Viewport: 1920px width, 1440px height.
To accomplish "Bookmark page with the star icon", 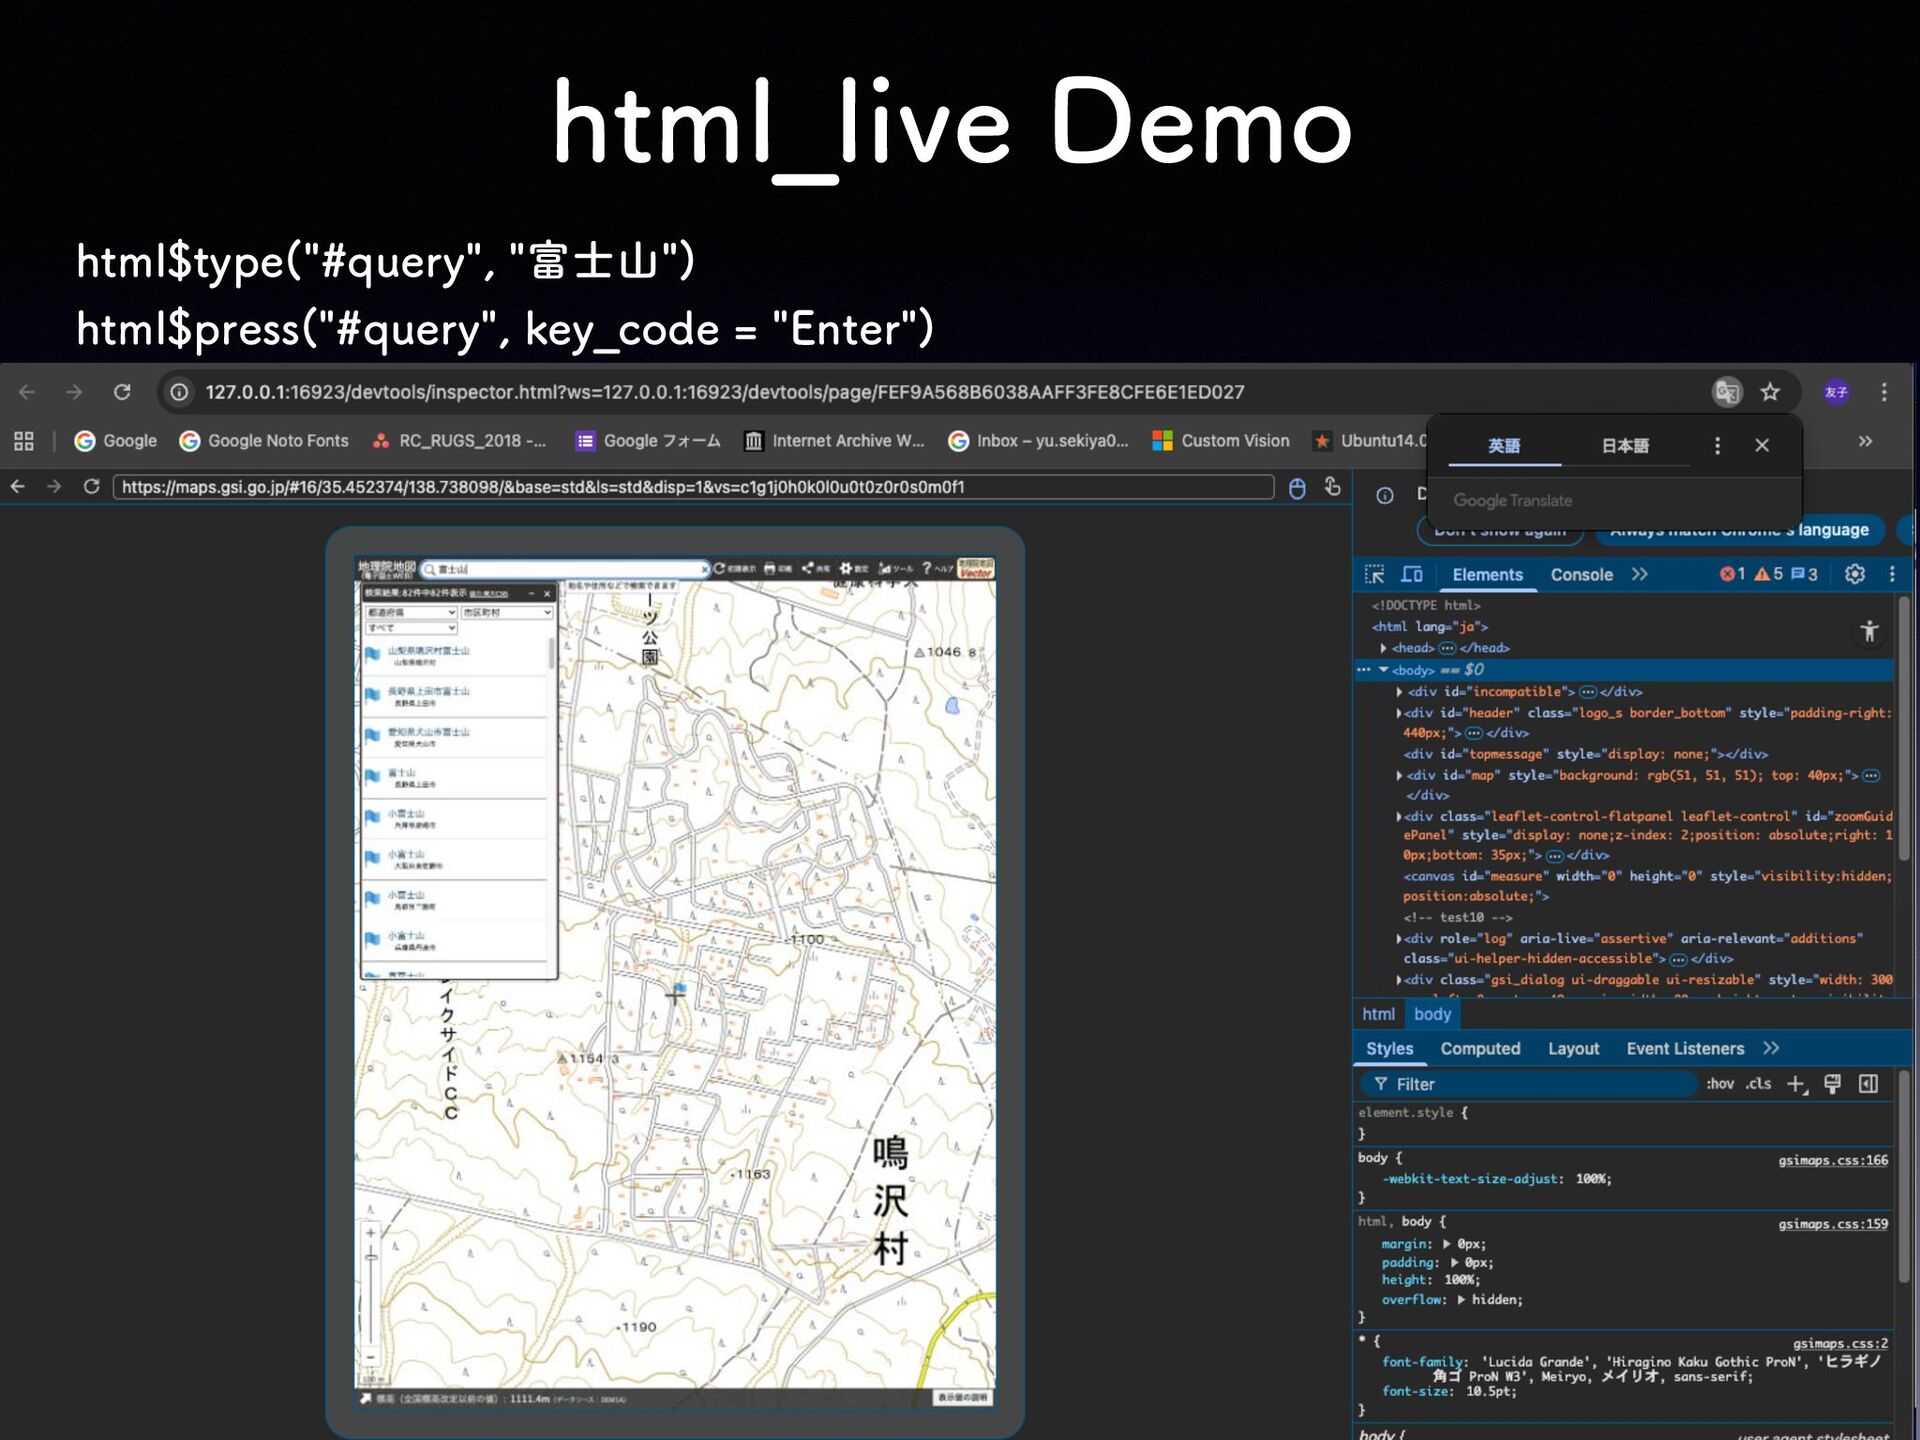I will coord(1770,392).
